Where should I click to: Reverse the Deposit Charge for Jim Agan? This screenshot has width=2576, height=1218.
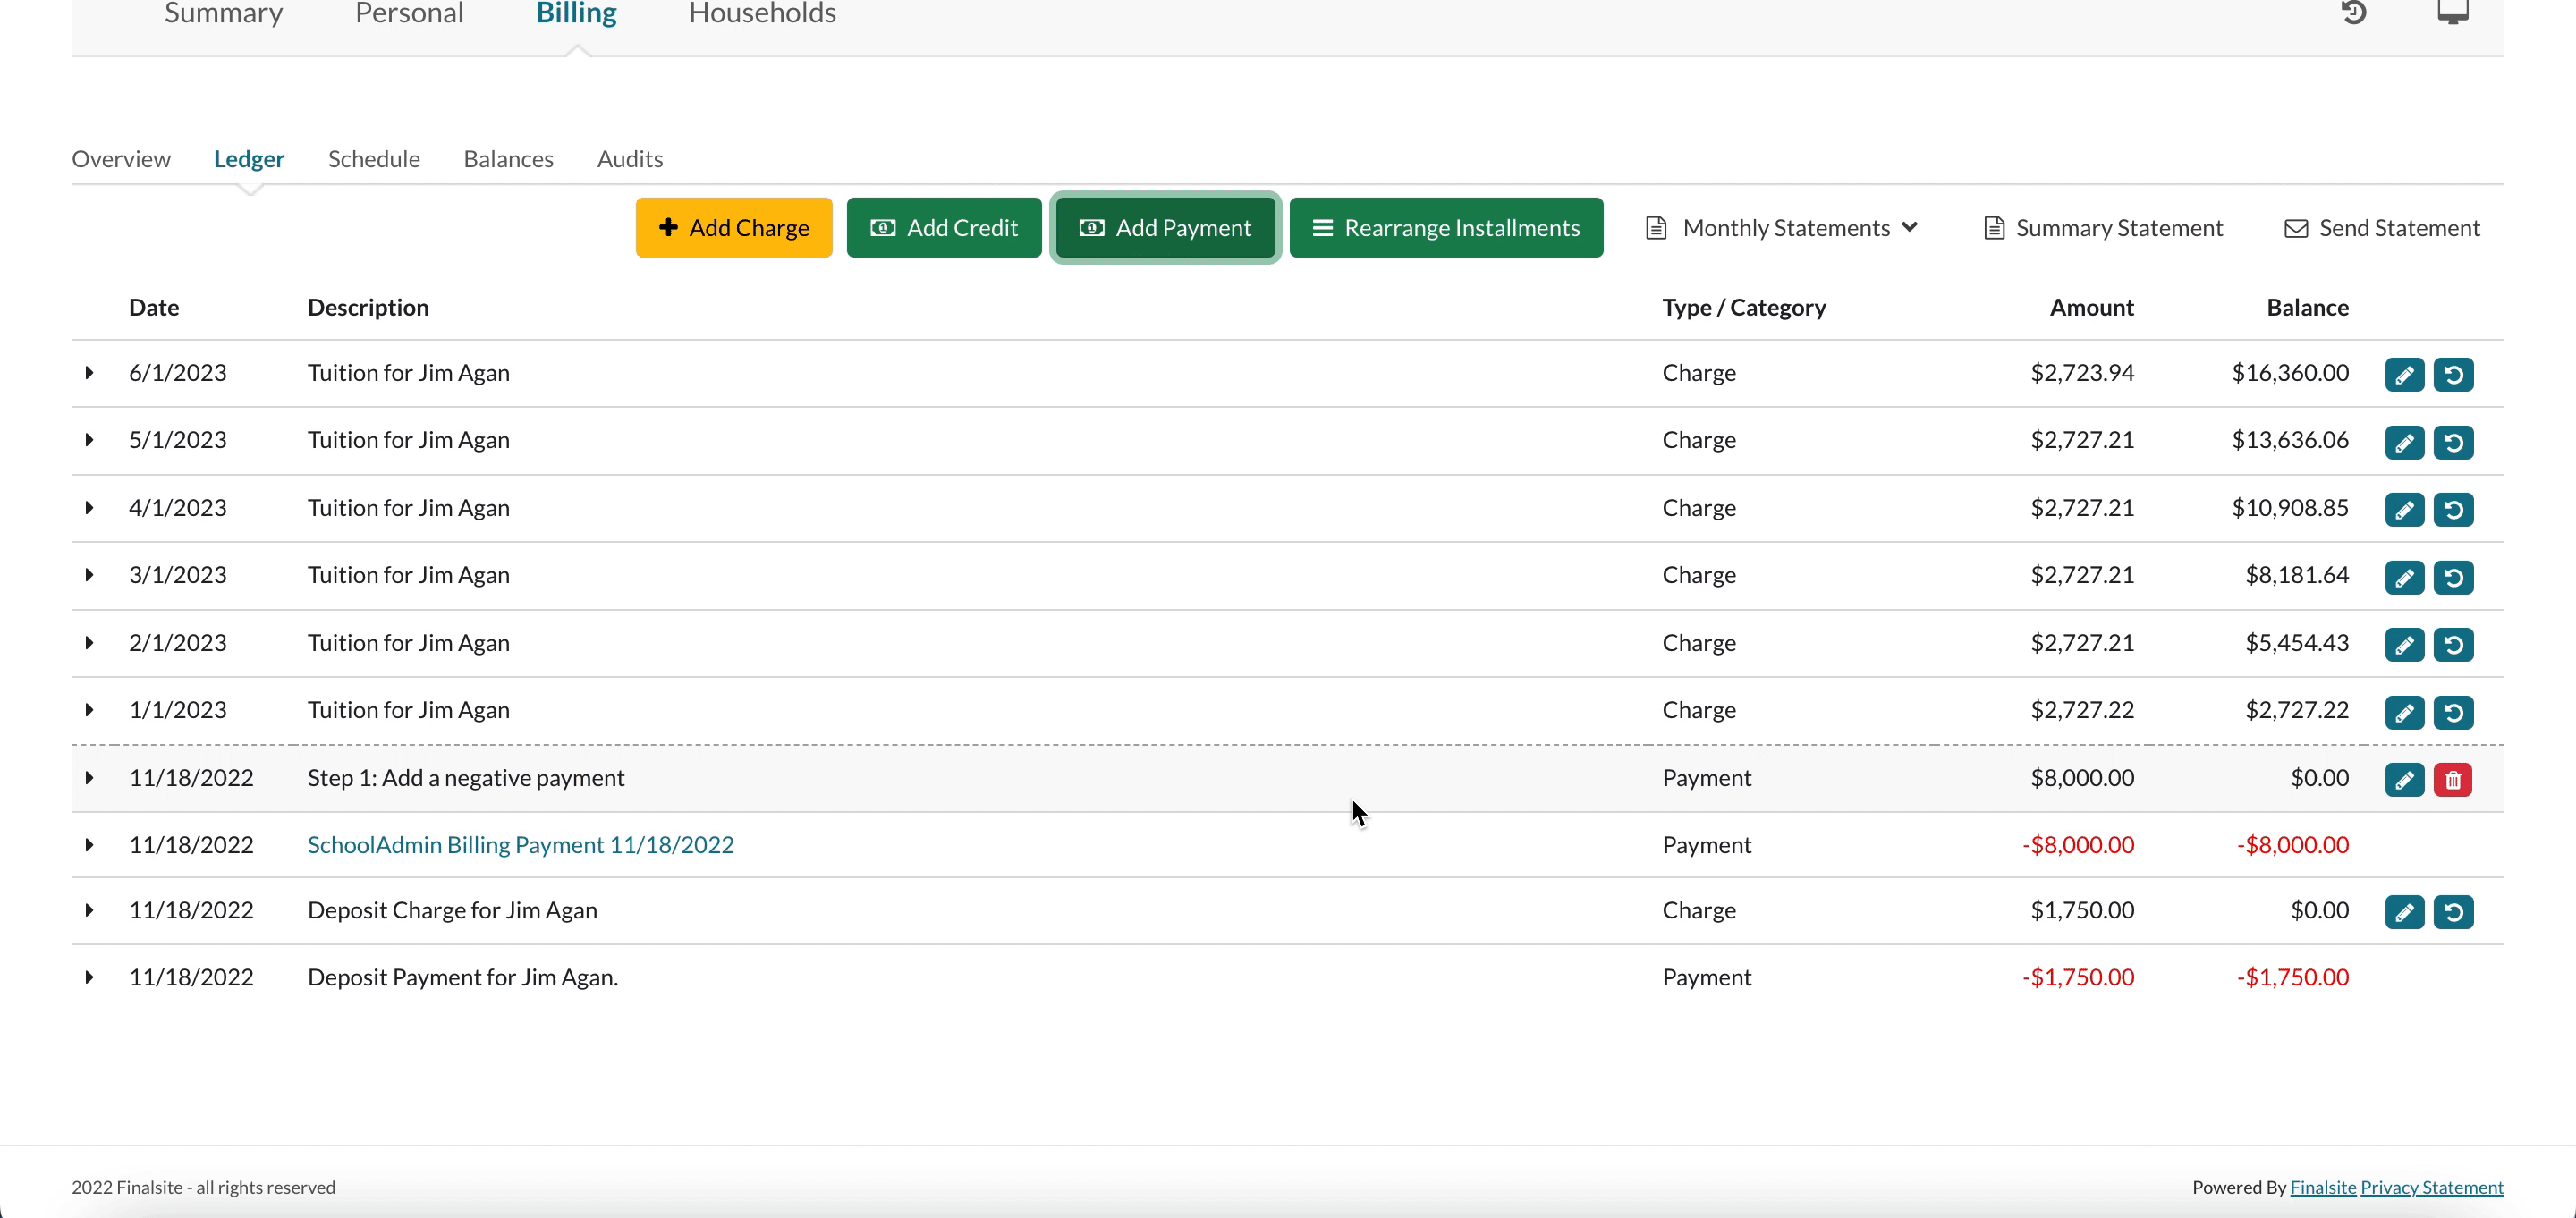pos(2453,912)
